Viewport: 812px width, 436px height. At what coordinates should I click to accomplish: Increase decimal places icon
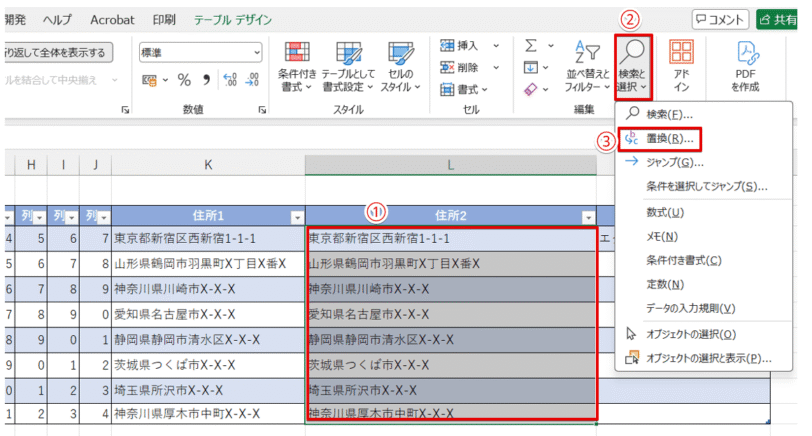coord(230,80)
